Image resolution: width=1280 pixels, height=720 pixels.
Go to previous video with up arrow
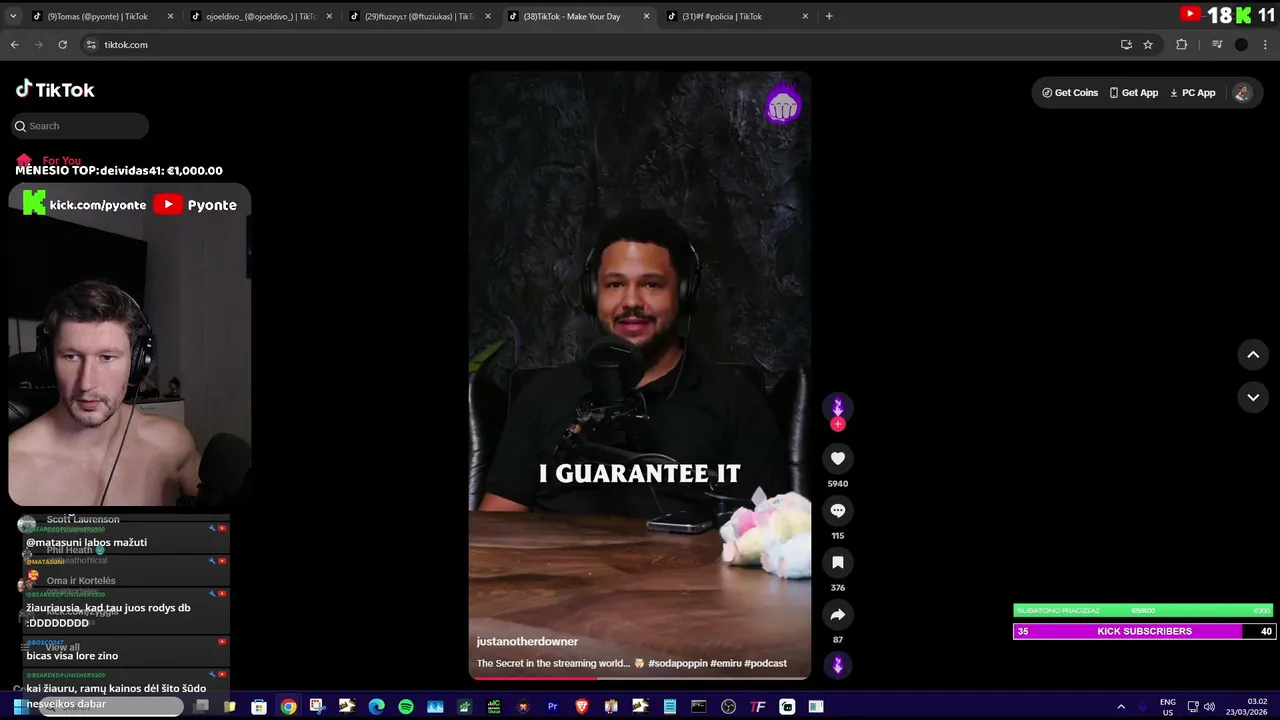1253,354
